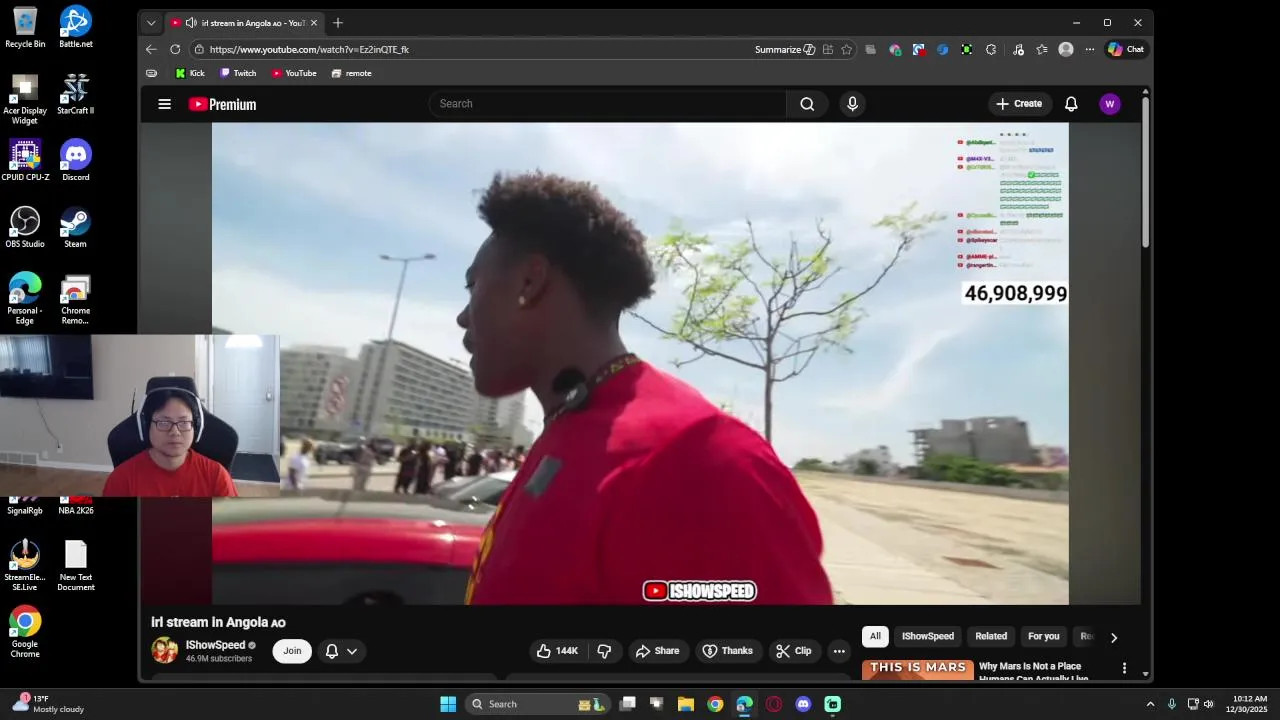This screenshot has height=720, width=1280.
Task: Dislike the video with thumbs down
Action: pos(604,651)
